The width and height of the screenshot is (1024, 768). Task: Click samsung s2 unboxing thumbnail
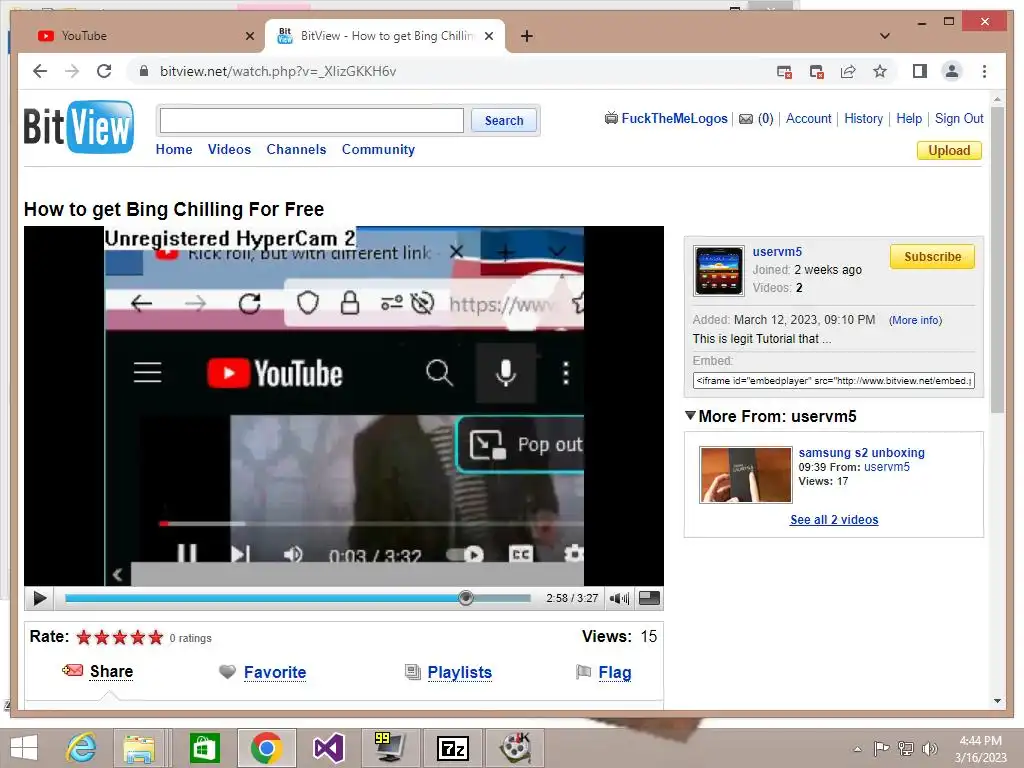click(x=745, y=475)
